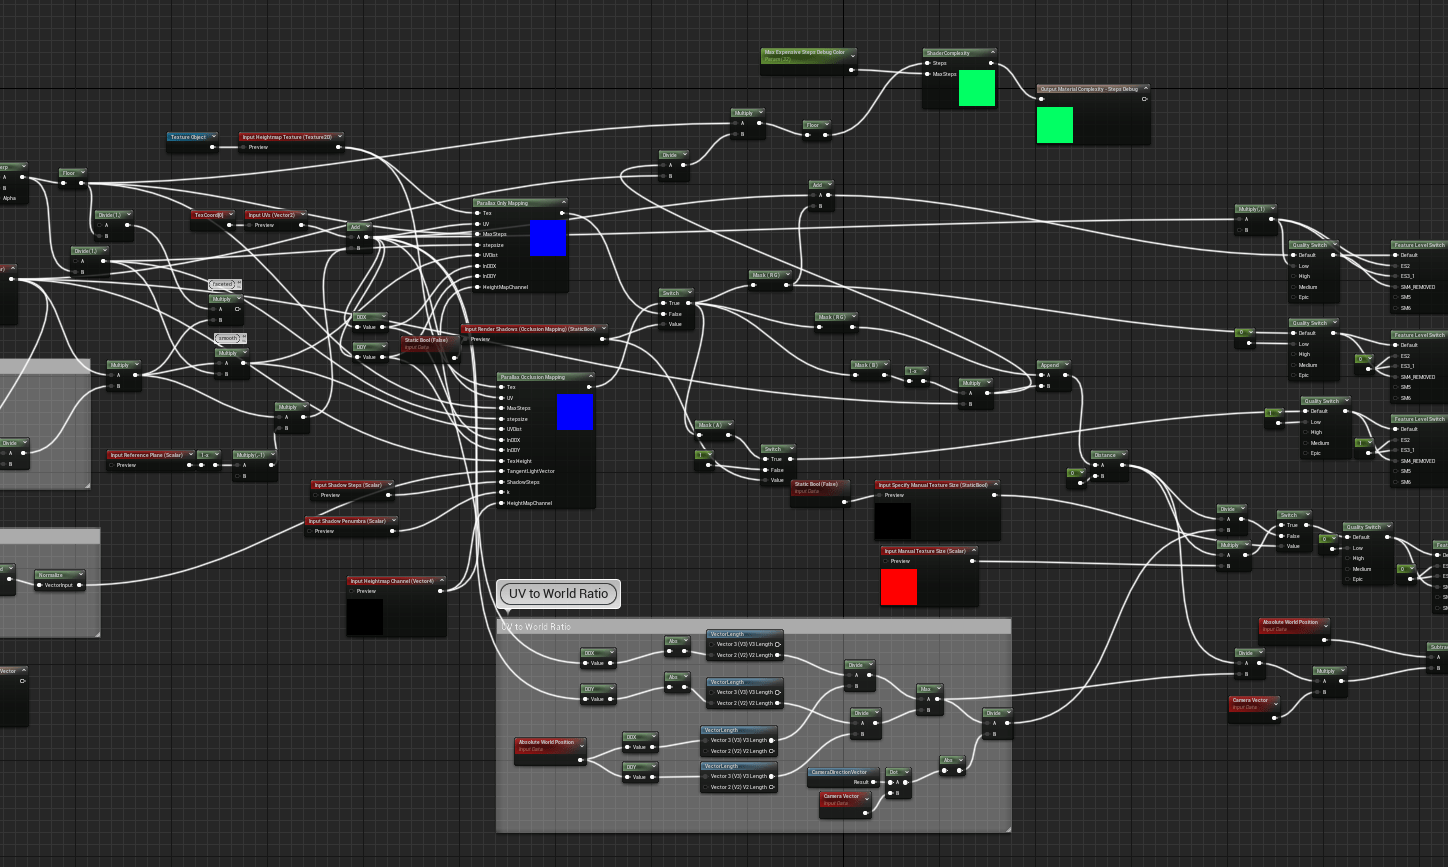The height and width of the screenshot is (867, 1448).
Task: Click the red preview swatch on Input Manual Texture Size
Action: click(x=899, y=588)
